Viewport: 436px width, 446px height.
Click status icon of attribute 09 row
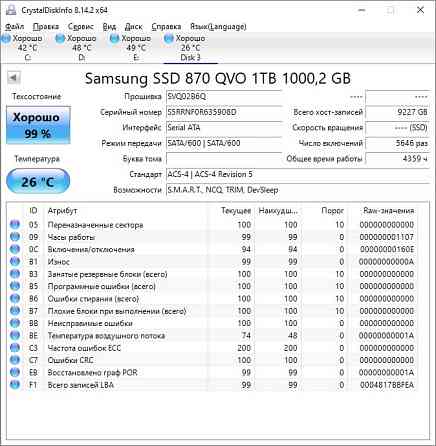pyautogui.click(x=15, y=237)
